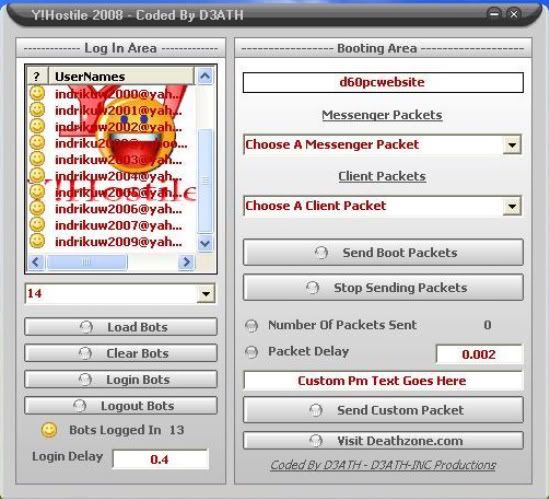Click the ? column header
549x499 pixels.
pyautogui.click(x=37, y=76)
